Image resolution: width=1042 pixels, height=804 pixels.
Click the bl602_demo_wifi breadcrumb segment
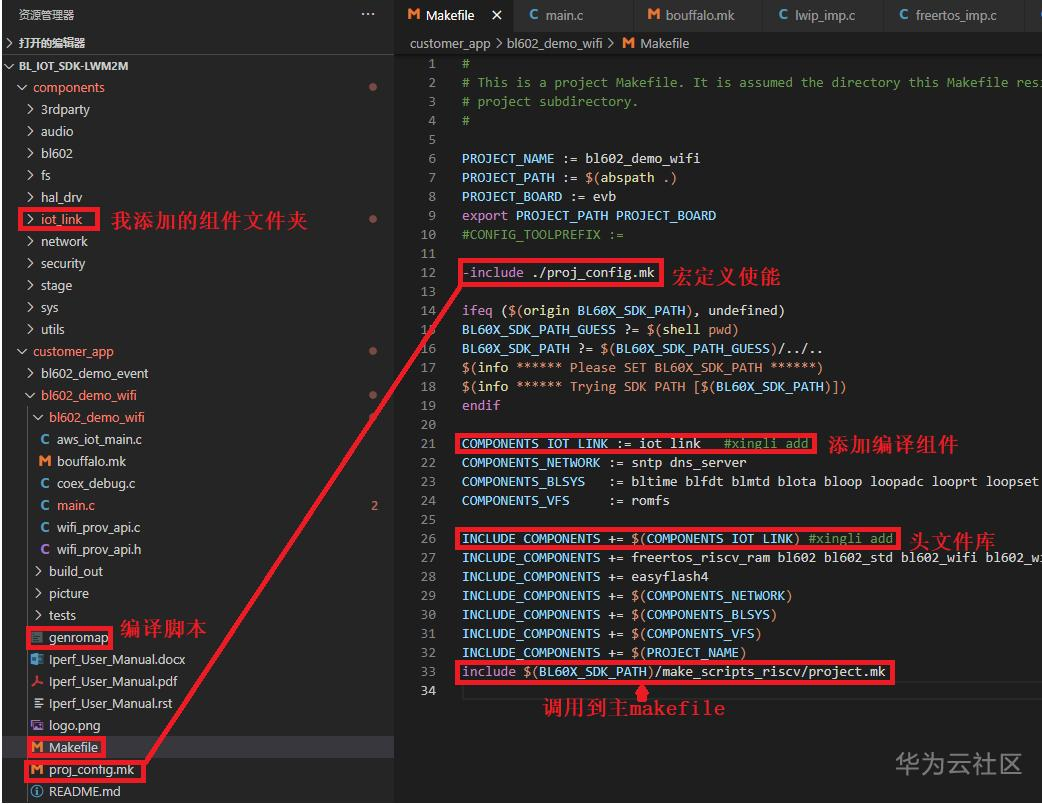click(554, 43)
